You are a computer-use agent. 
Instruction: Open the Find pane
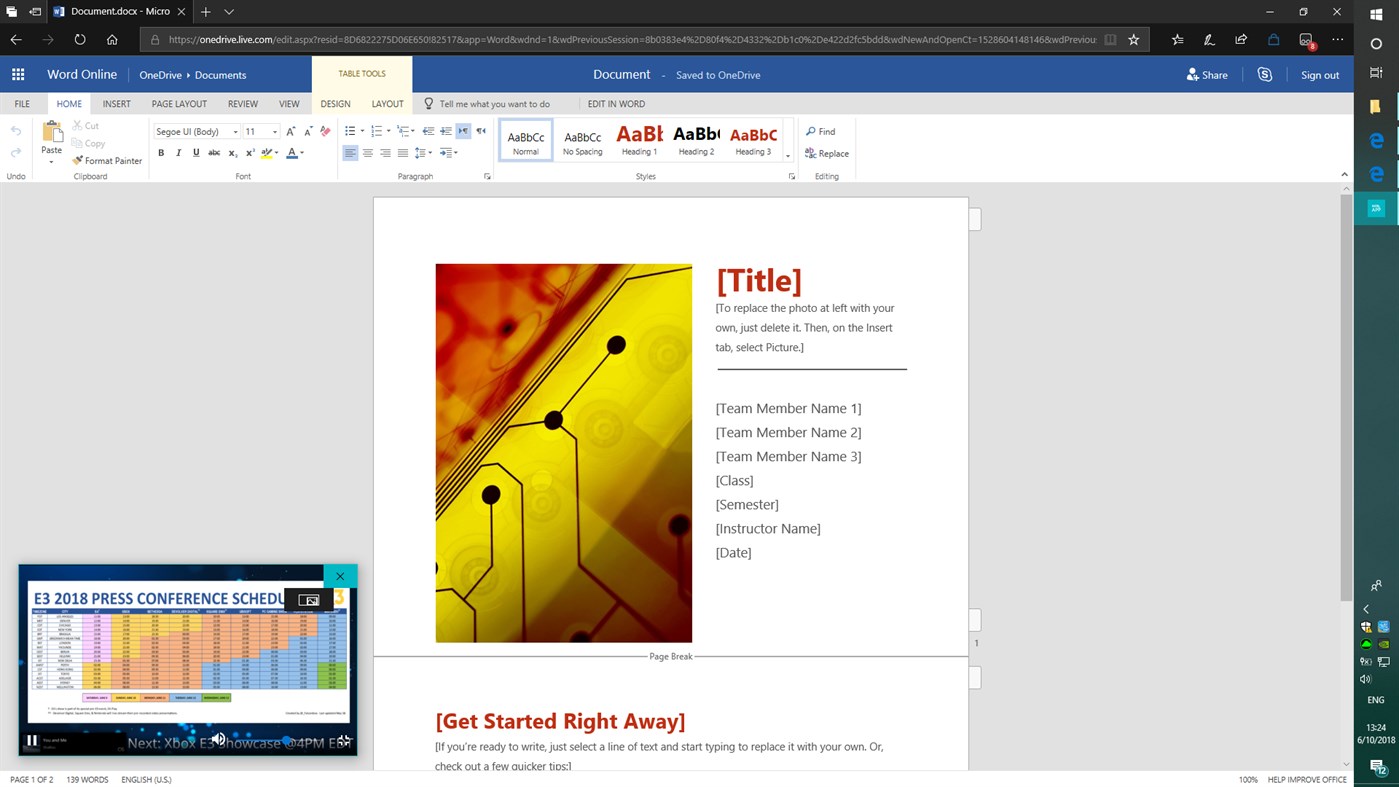(x=822, y=131)
